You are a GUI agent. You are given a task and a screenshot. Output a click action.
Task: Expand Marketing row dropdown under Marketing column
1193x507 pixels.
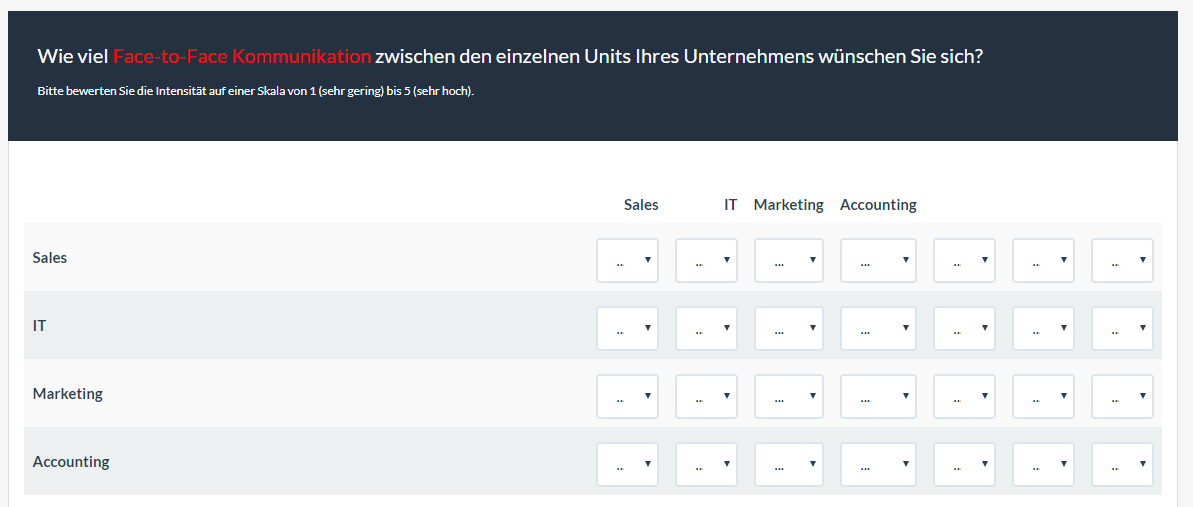tap(788, 396)
